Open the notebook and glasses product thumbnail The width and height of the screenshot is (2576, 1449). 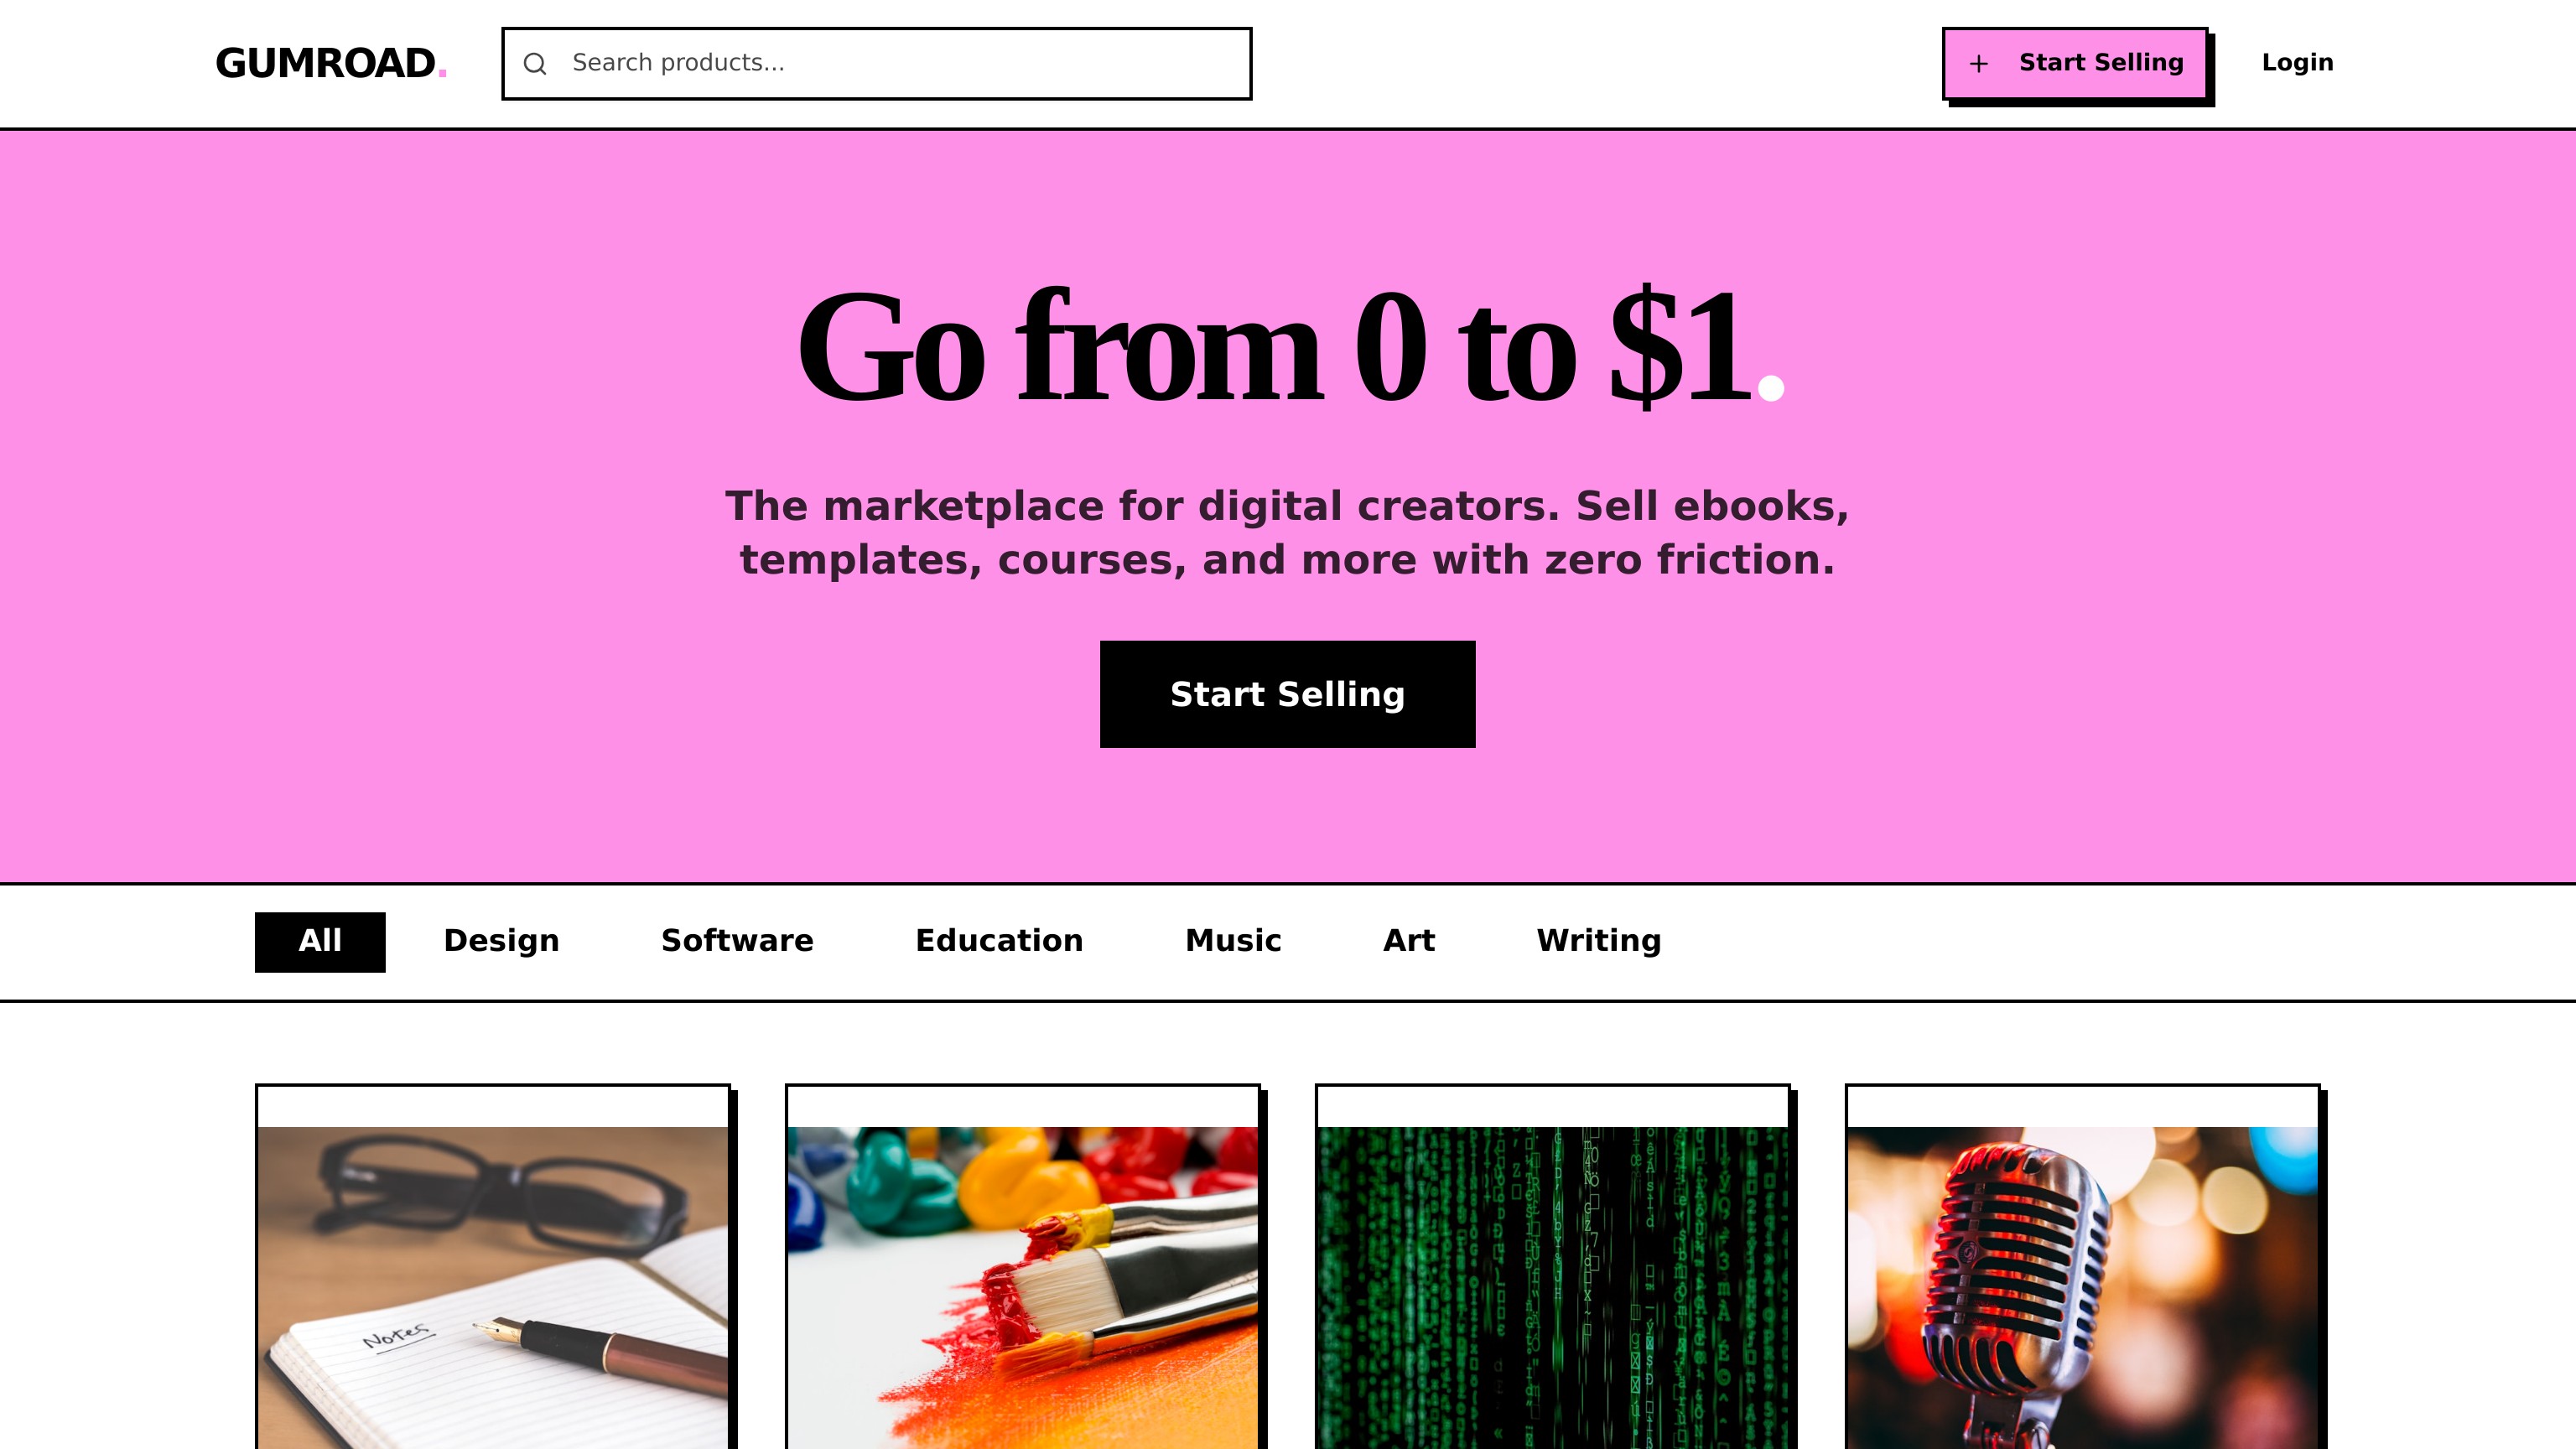493,1288
